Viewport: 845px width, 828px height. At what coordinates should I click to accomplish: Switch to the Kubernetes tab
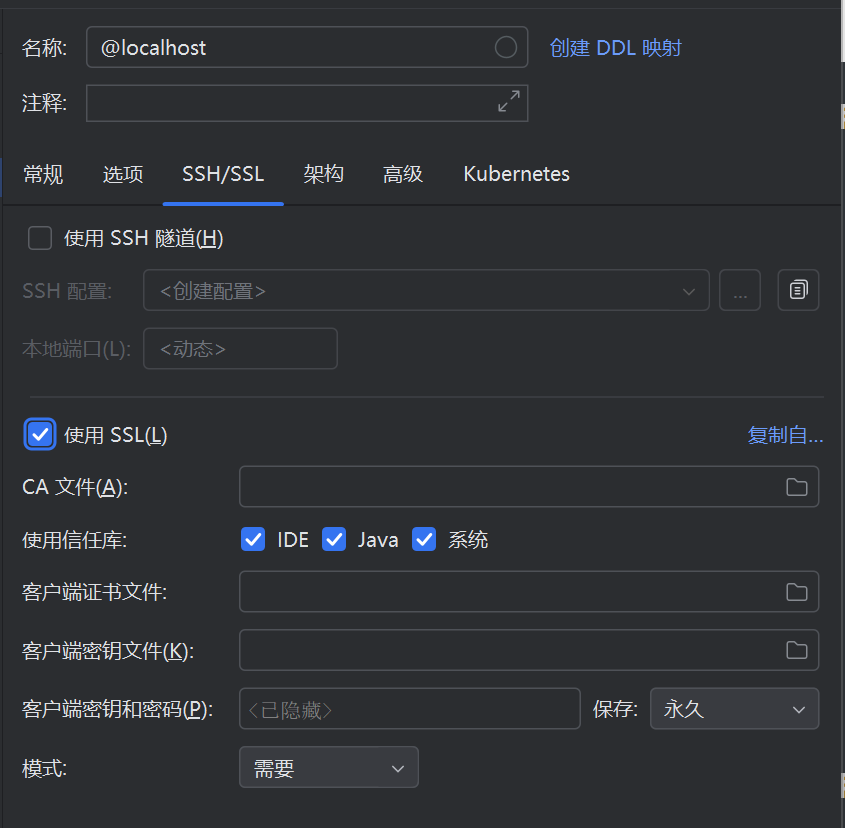[516, 174]
